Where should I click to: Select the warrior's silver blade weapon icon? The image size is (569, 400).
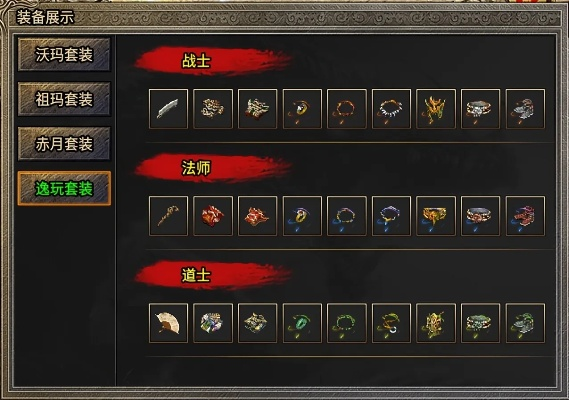point(168,109)
